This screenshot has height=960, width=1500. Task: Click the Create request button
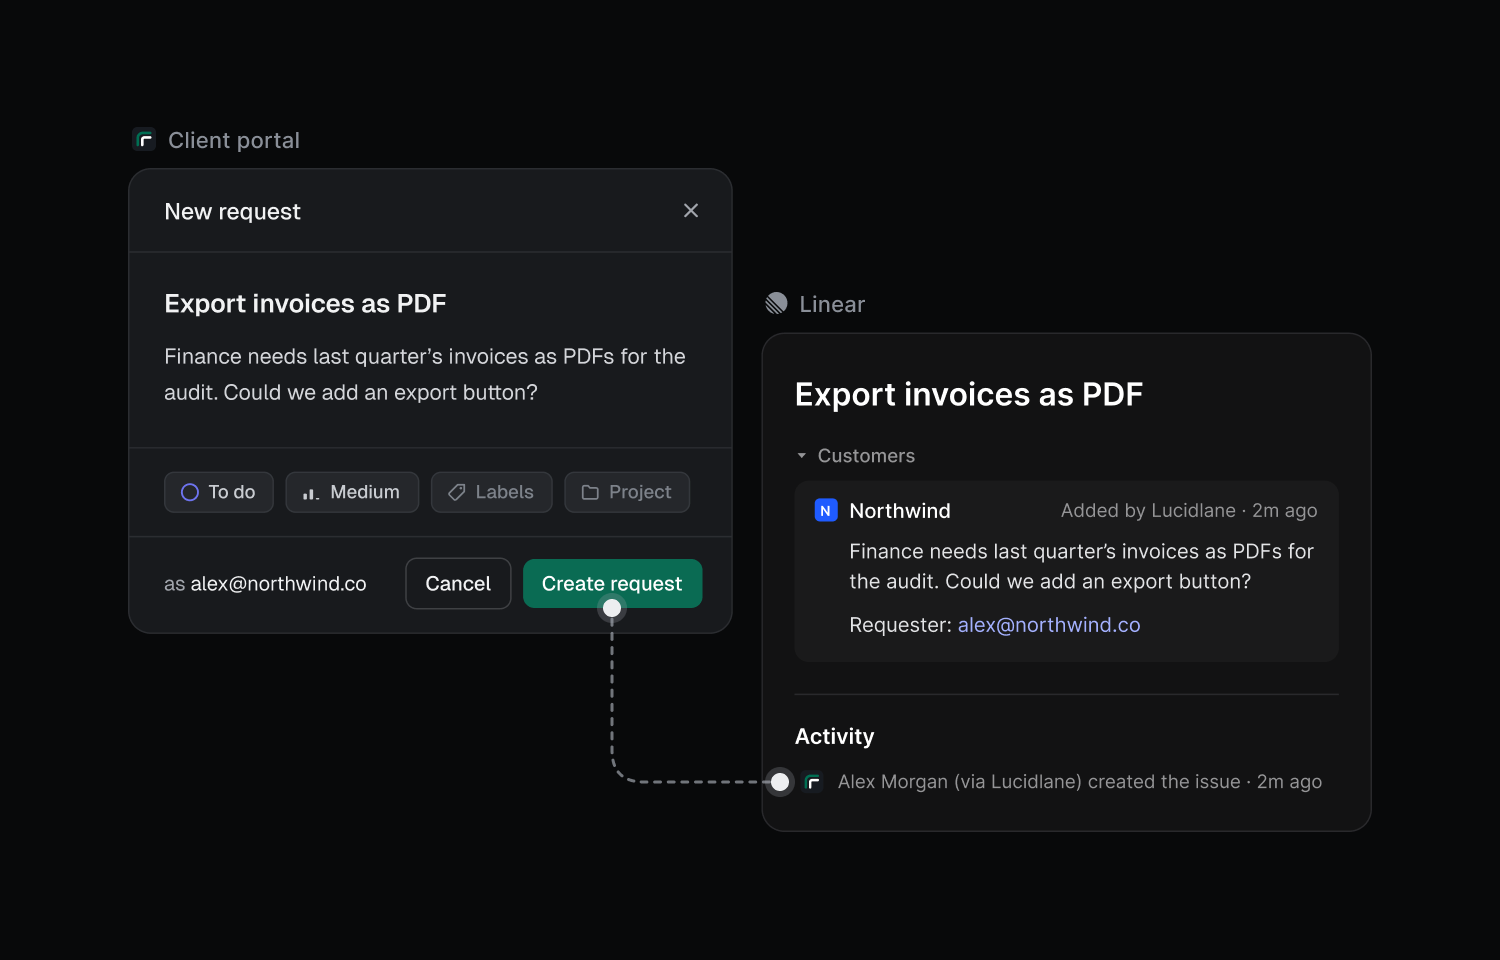[612, 583]
